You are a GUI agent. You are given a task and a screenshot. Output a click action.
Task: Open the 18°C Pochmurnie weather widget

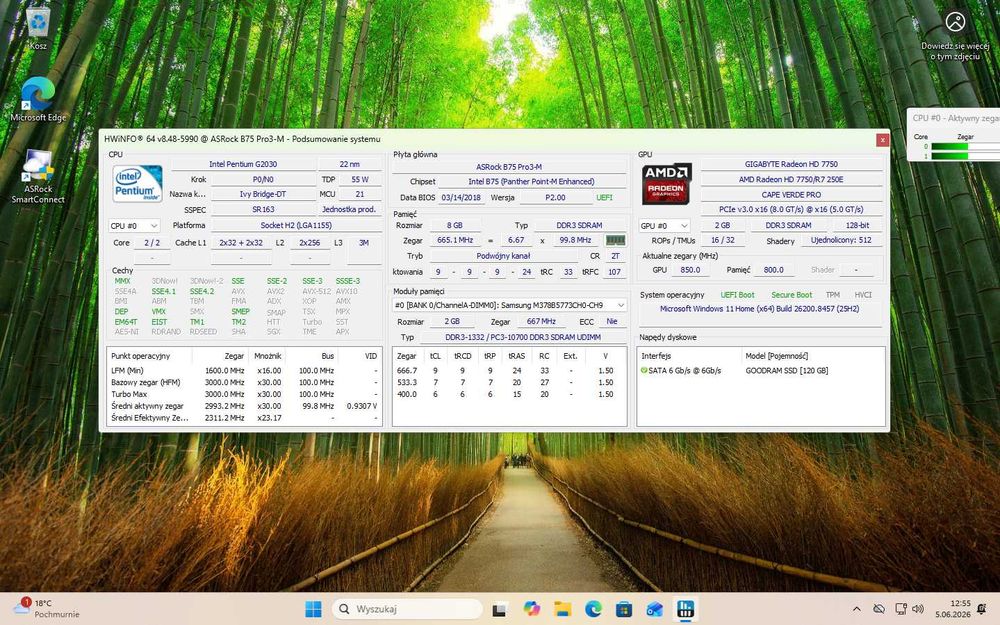click(x=47, y=608)
